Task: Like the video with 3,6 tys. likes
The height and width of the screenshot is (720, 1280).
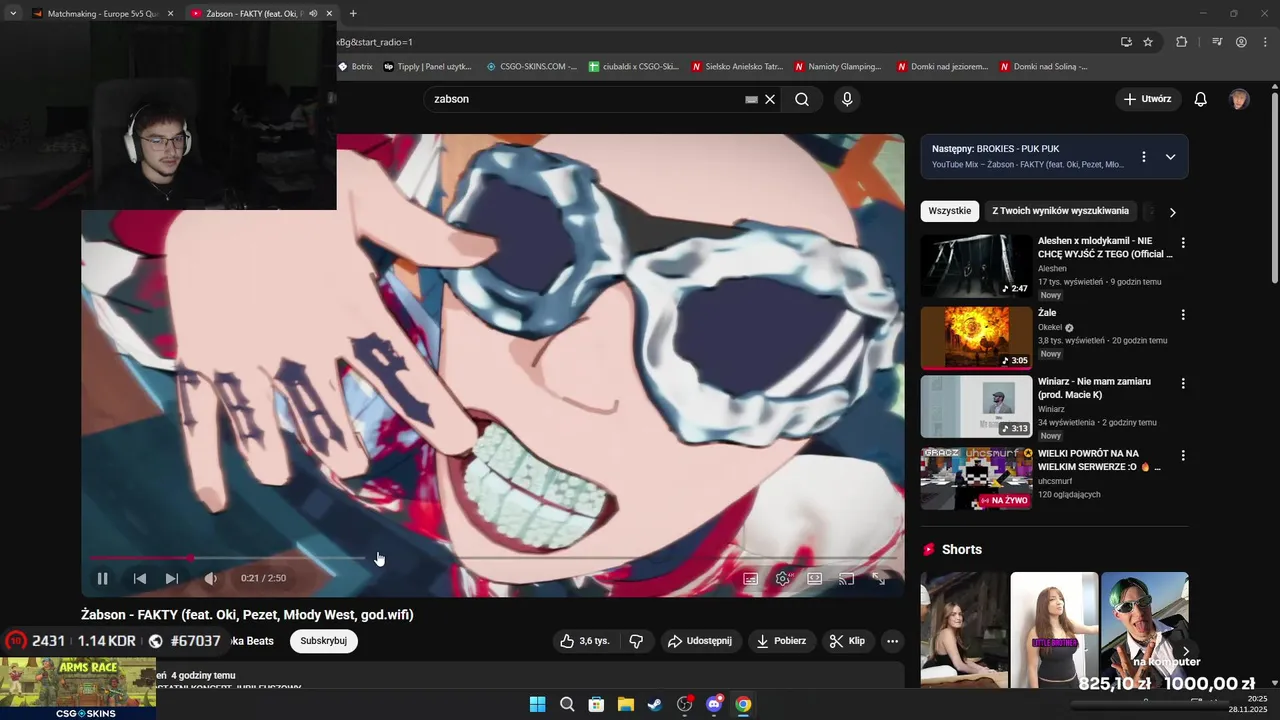Action: tap(585, 641)
